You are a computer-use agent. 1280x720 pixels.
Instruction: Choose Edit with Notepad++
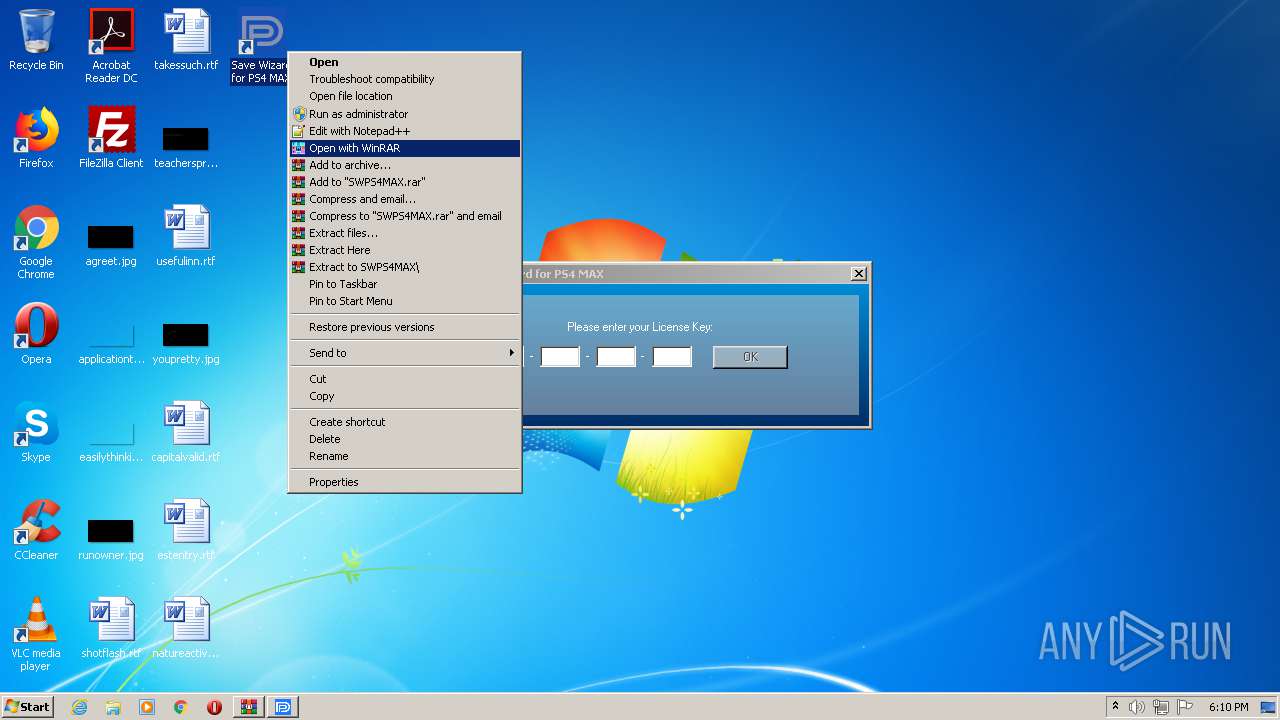(404, 131)
